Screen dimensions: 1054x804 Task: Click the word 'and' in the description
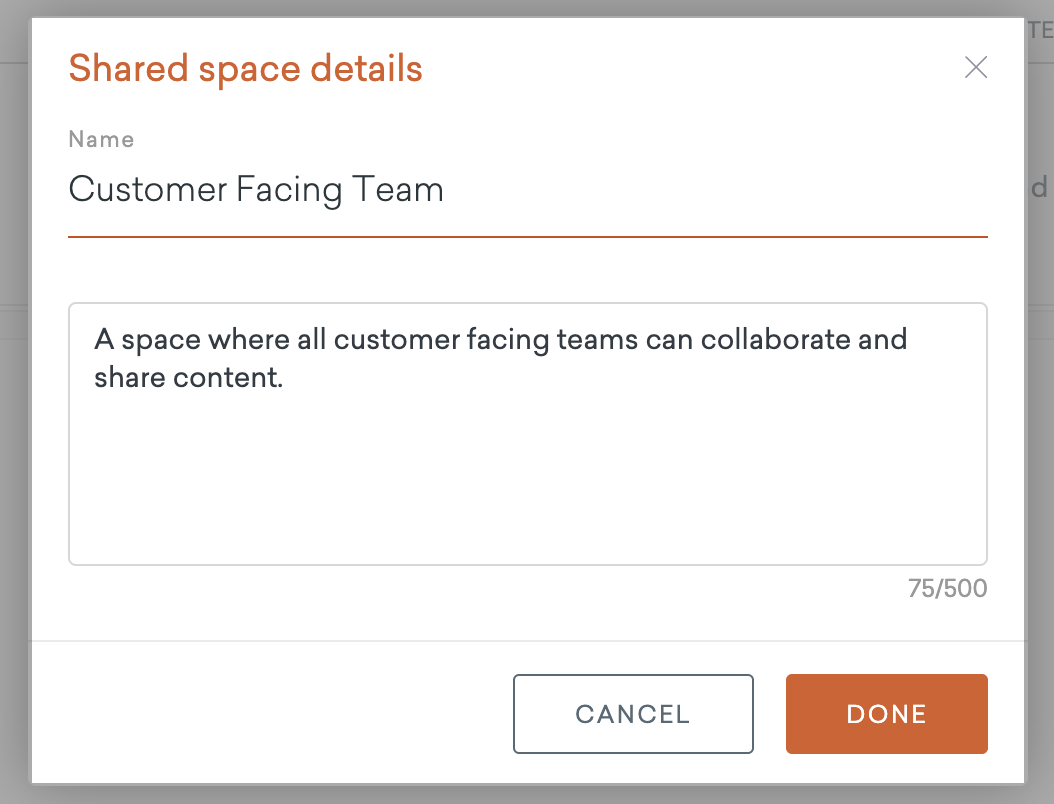pos(881,339)
